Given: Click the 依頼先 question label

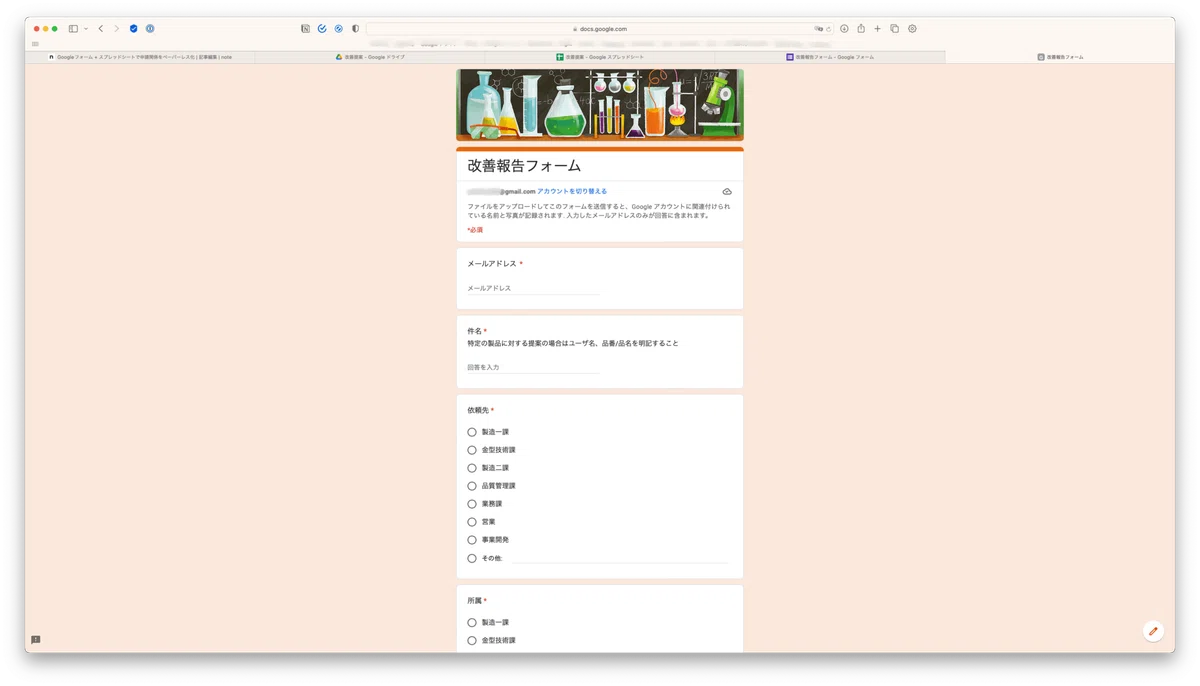Looking at the screenshot, I should click(478, 410).
